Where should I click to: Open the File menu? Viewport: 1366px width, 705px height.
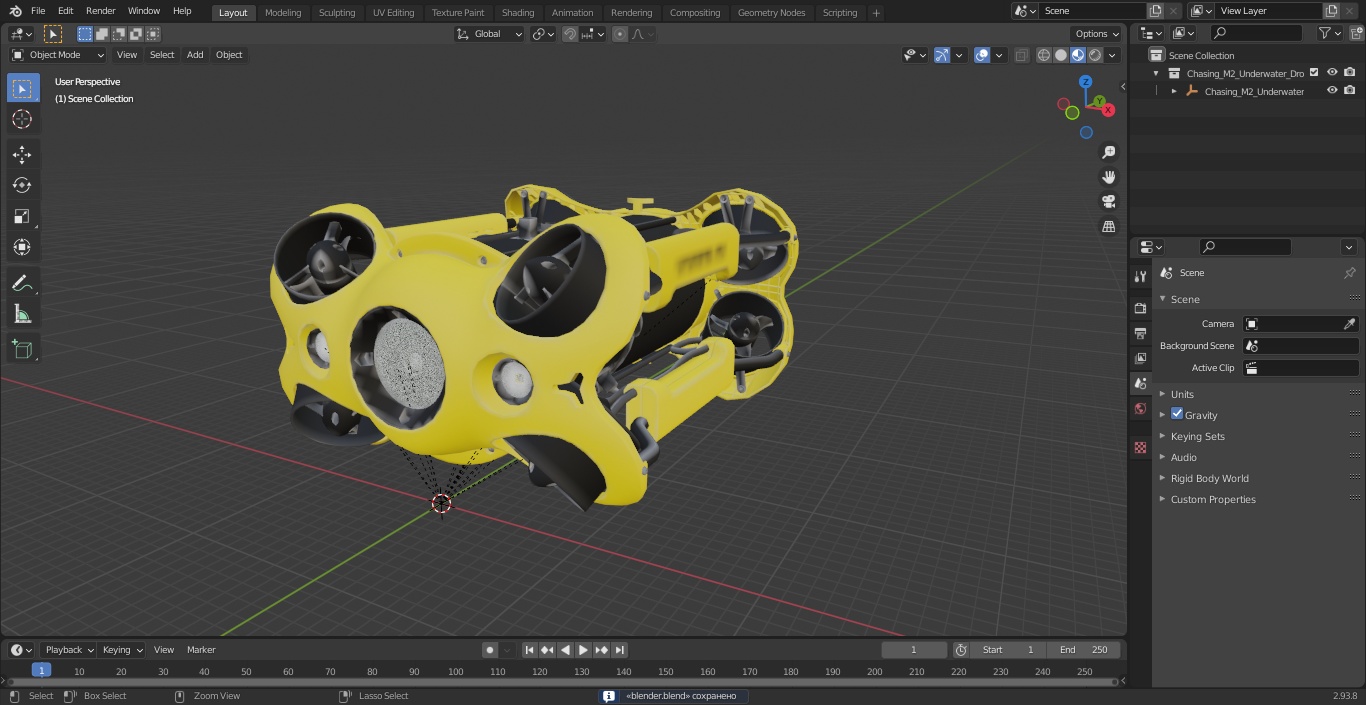tap(38, 11)
